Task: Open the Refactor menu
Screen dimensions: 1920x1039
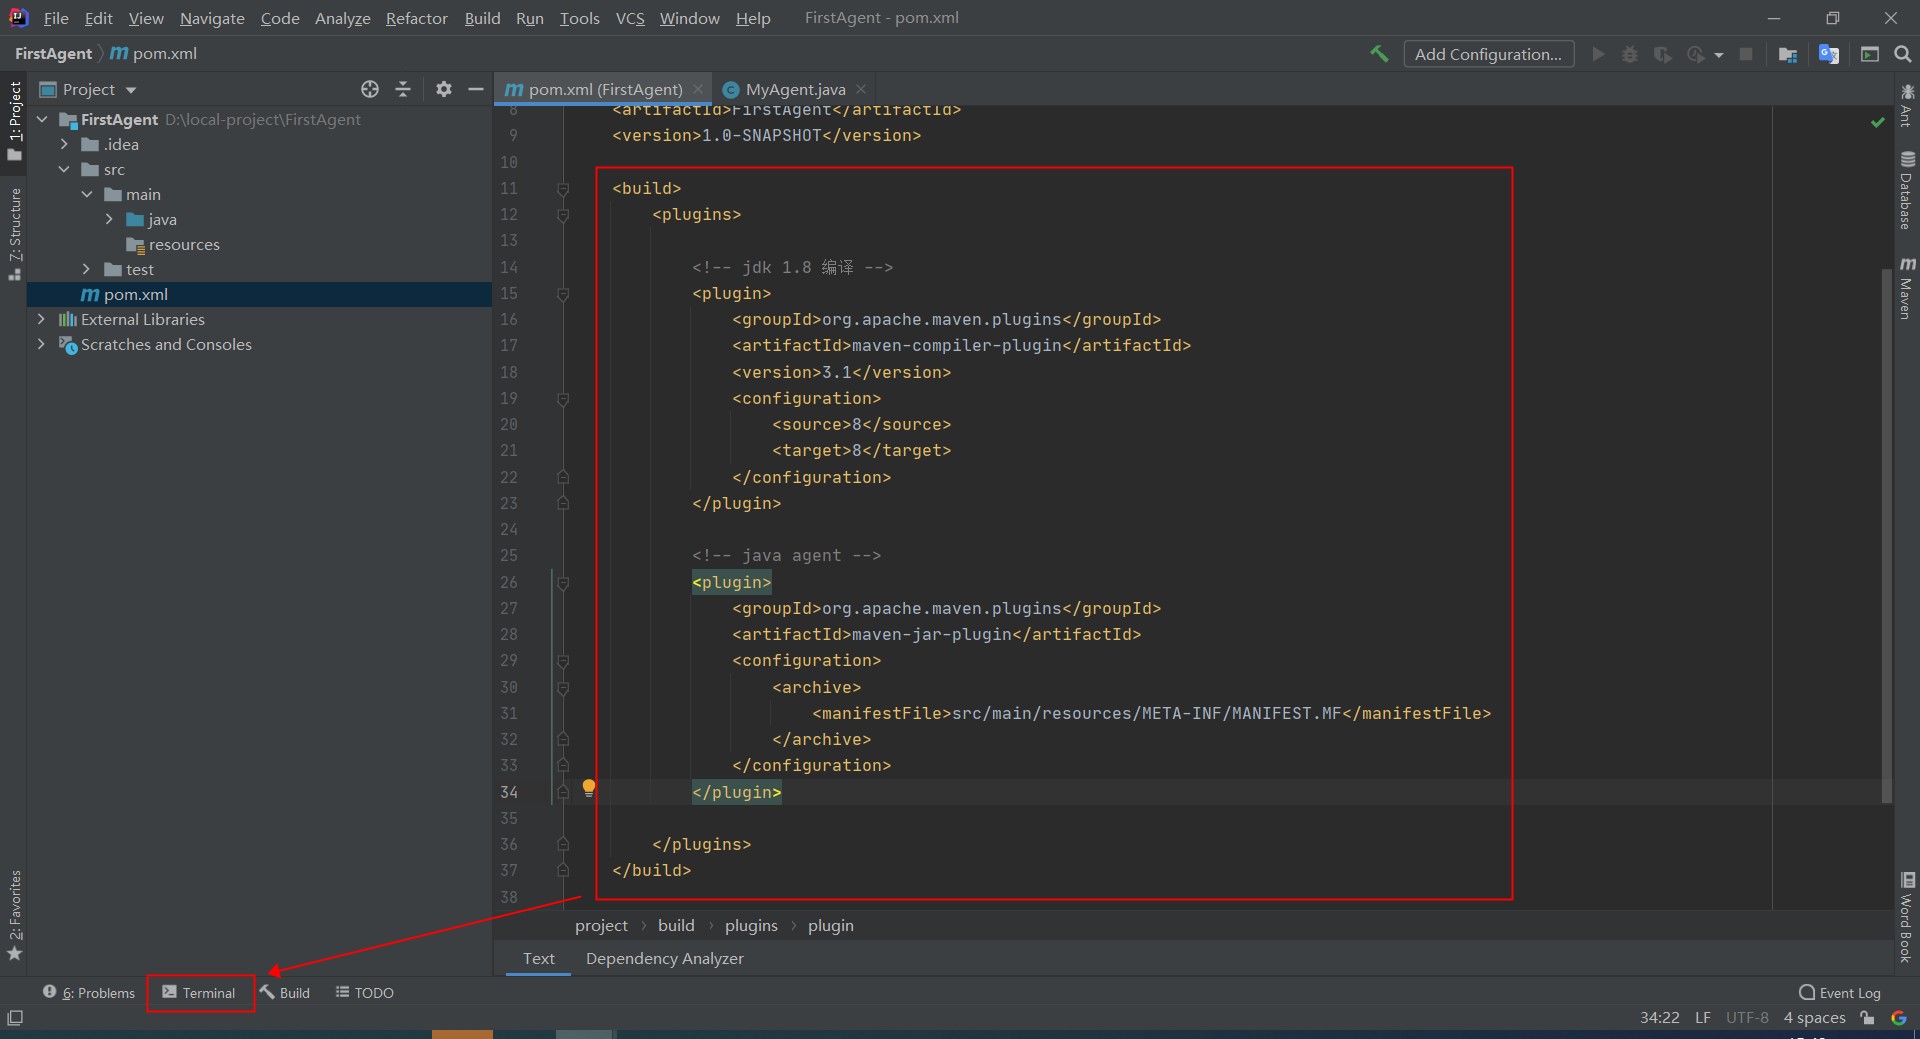Action: pyautogui.click(x=417, y=18)
